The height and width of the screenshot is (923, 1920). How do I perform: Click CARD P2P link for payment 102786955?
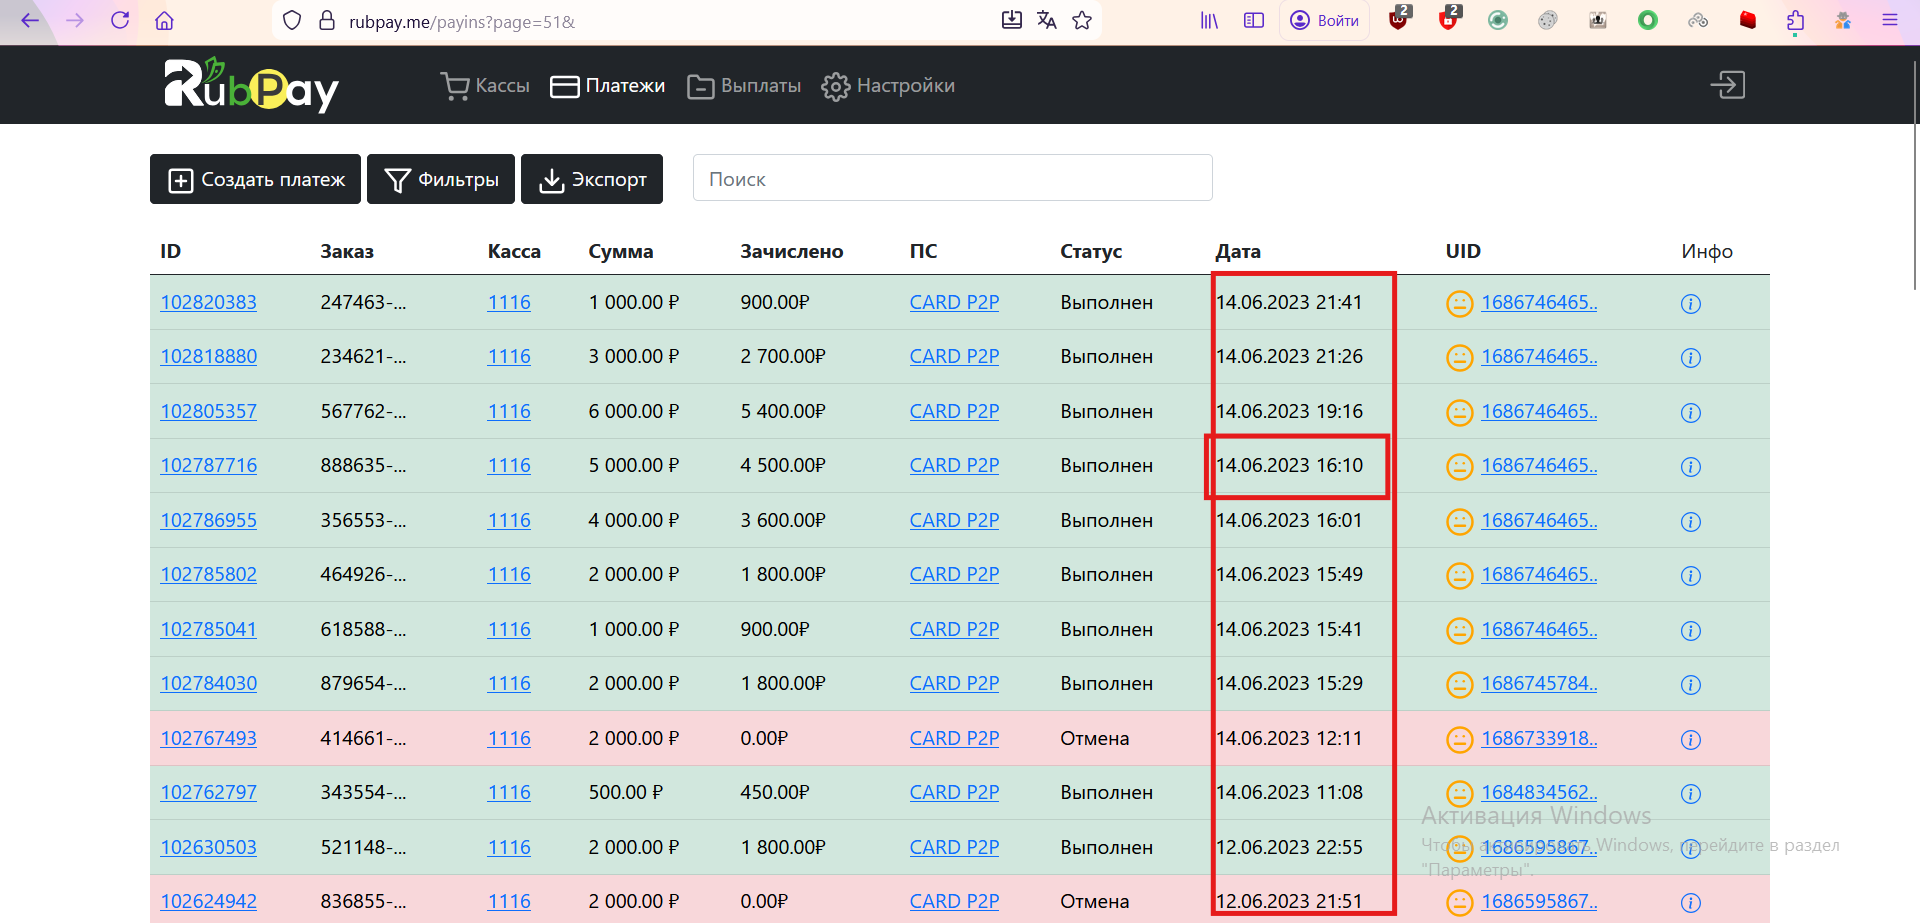point(954,521)
